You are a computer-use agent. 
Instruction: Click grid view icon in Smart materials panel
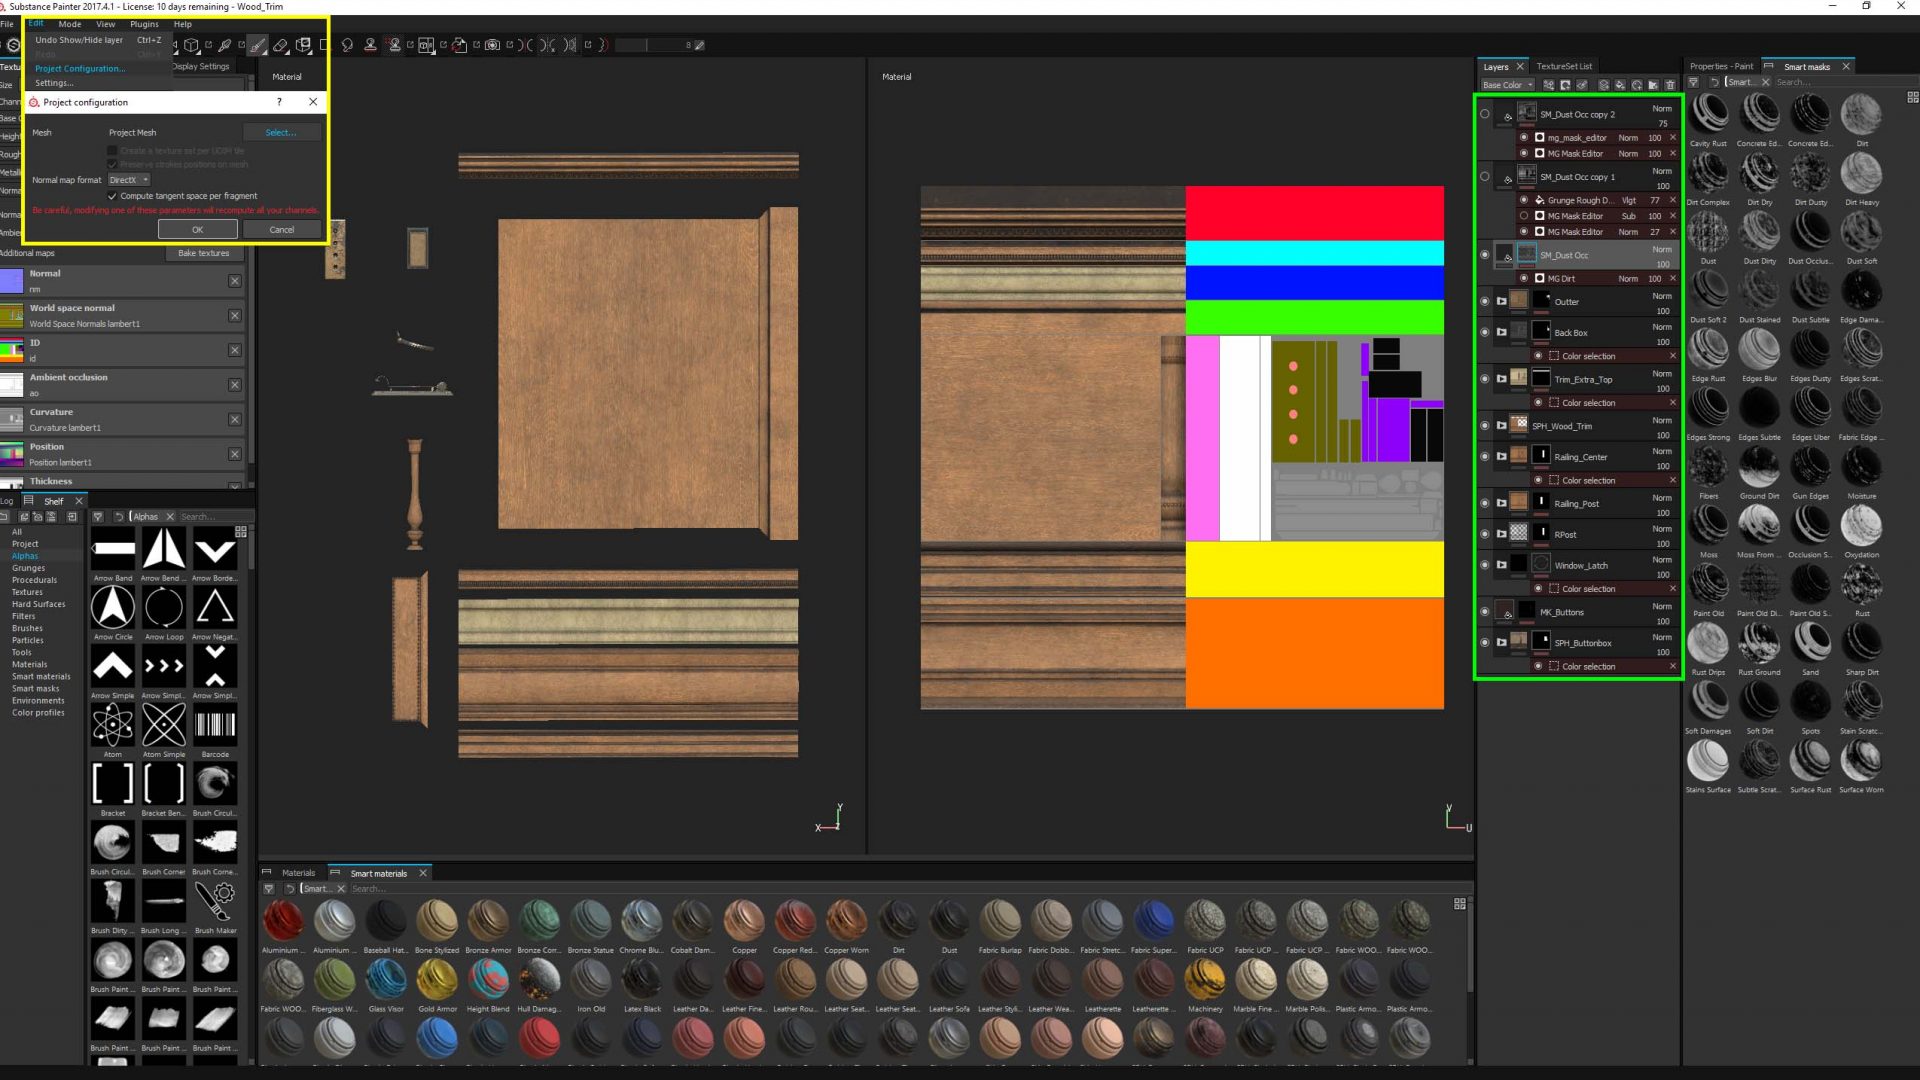[x=1459, y=903]
